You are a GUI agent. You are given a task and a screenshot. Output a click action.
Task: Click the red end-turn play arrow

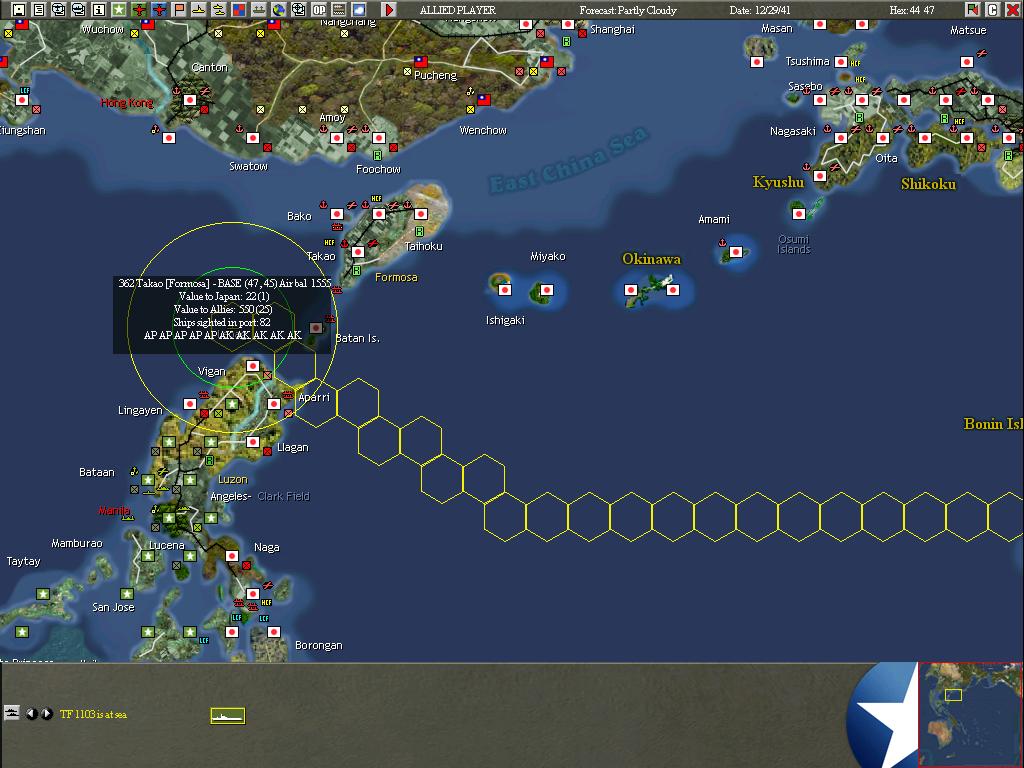pos(389,10)
